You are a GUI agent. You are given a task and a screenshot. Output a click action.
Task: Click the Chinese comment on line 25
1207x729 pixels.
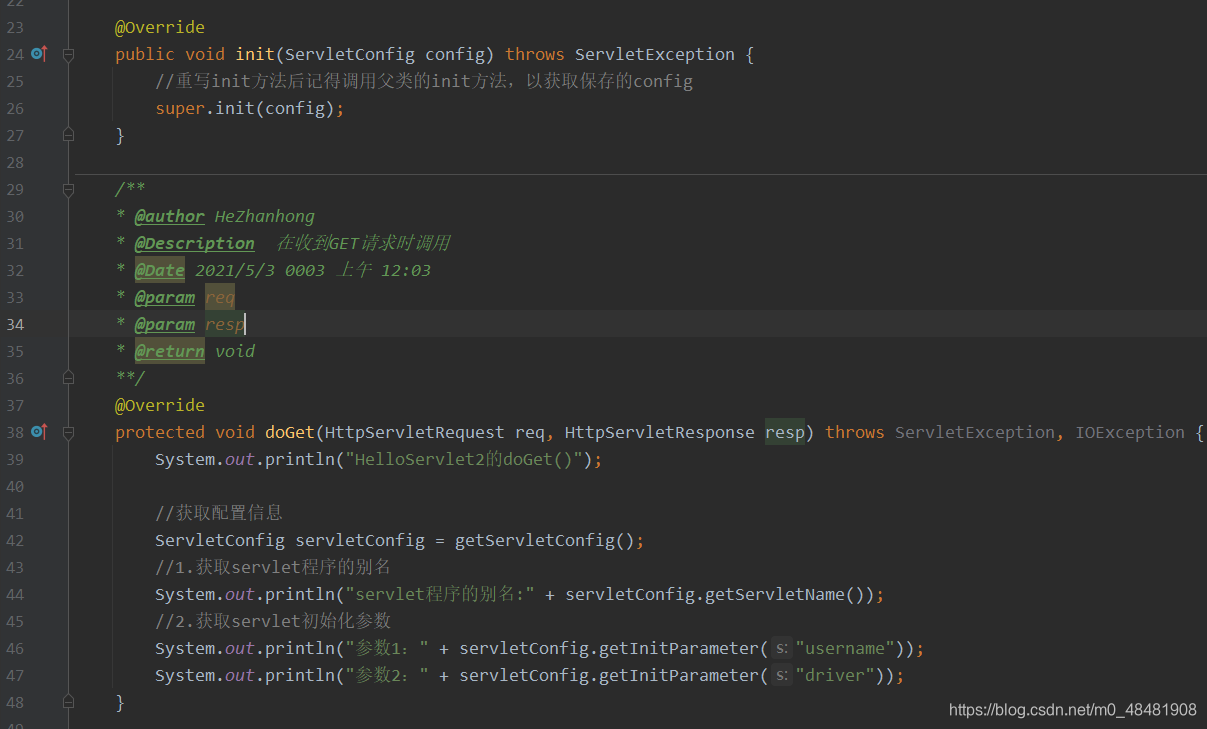click(424, 81)
